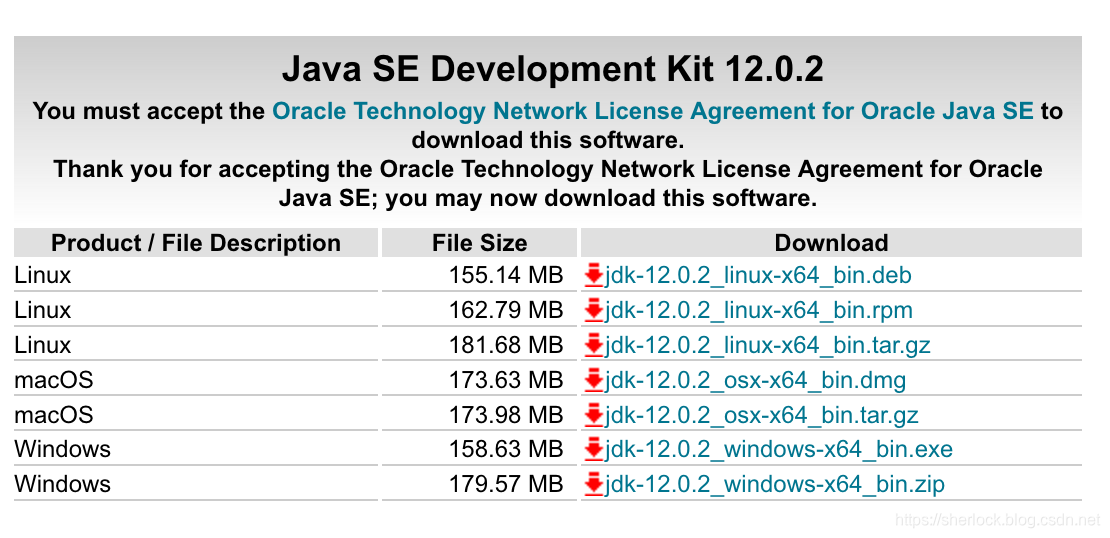Viewport: 1110px width, 538px height.
Task: Click the File Size column header
Action: [x=480, y=243]
